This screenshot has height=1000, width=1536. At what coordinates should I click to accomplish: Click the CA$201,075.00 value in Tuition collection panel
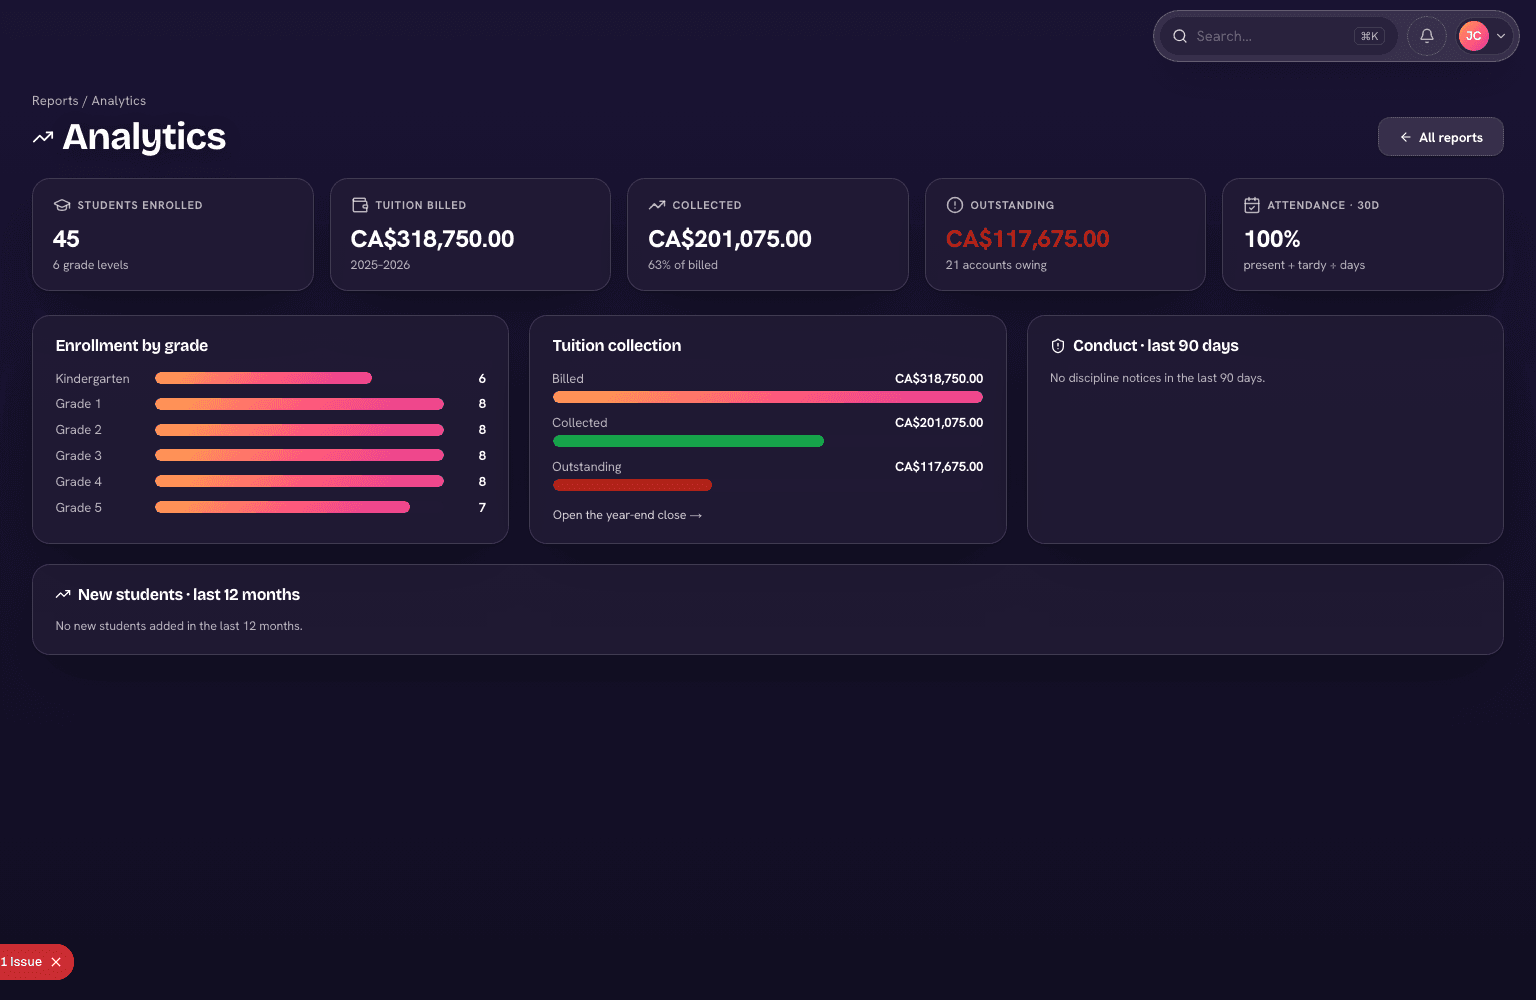pos(939,423)
